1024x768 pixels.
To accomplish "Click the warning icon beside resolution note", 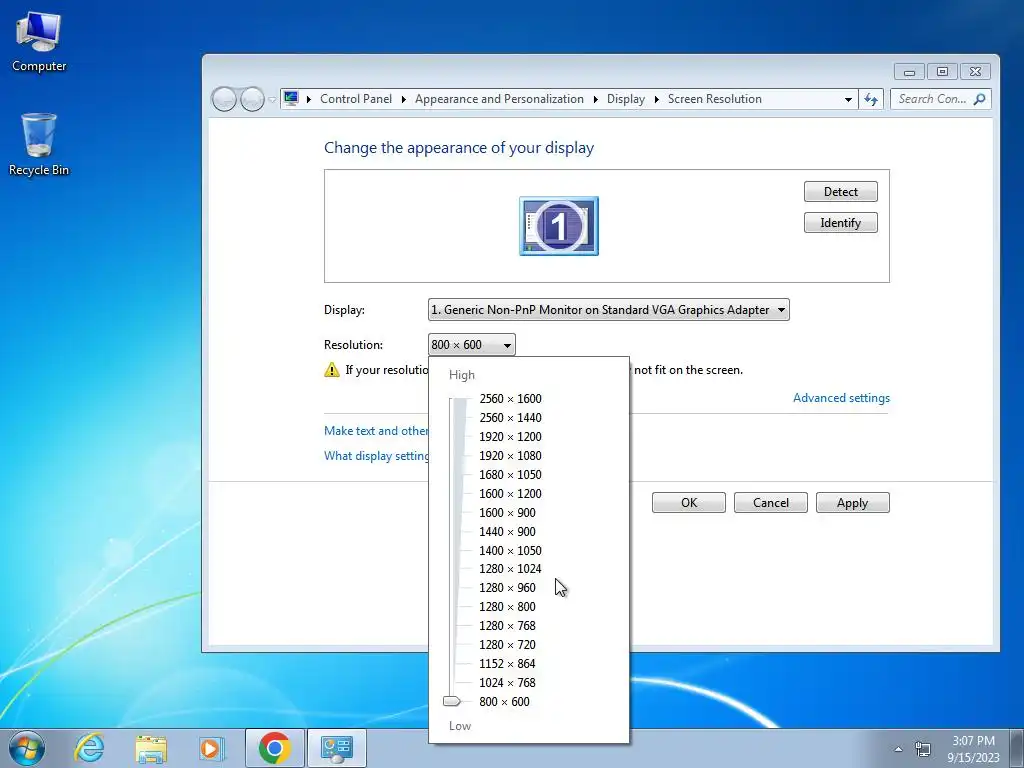I will [332, 370].
